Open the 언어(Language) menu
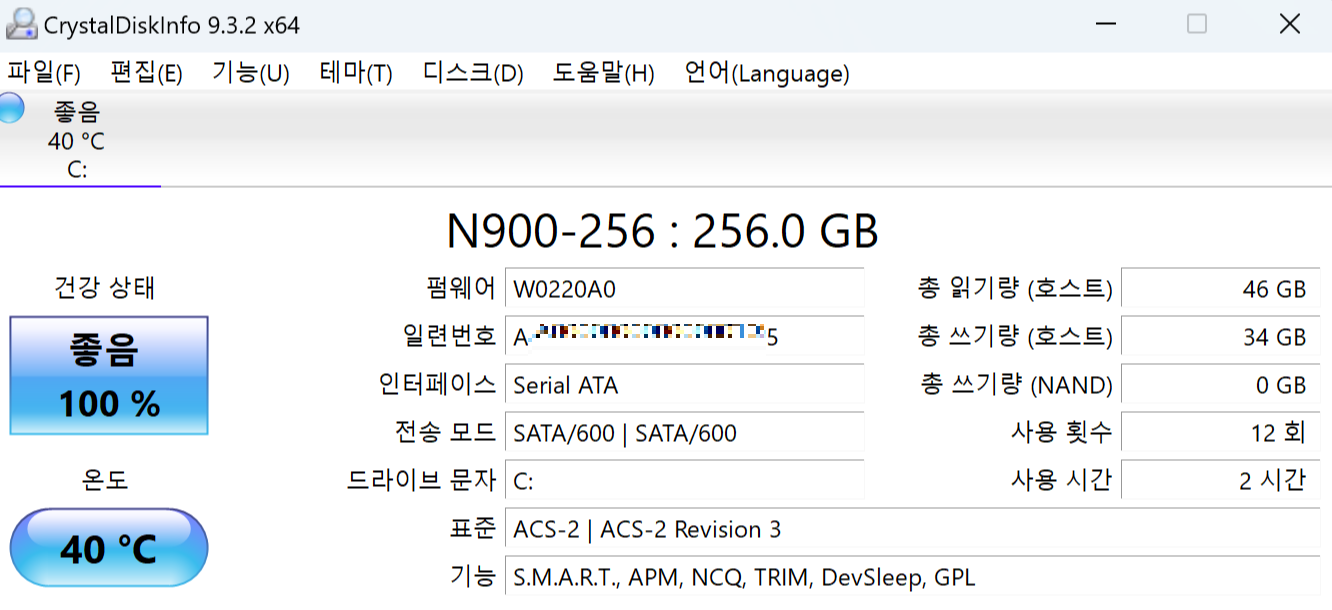1332x610 pixels. tap(767, 73)
